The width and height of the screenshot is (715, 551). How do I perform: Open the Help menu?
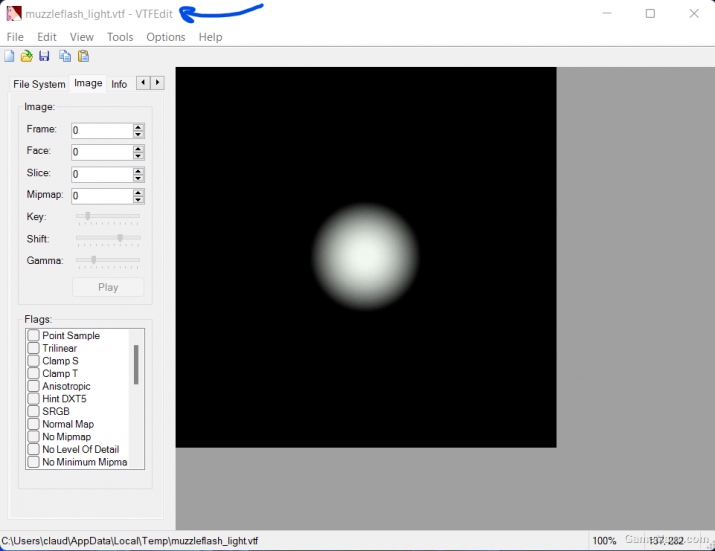[x=210, y=37]
